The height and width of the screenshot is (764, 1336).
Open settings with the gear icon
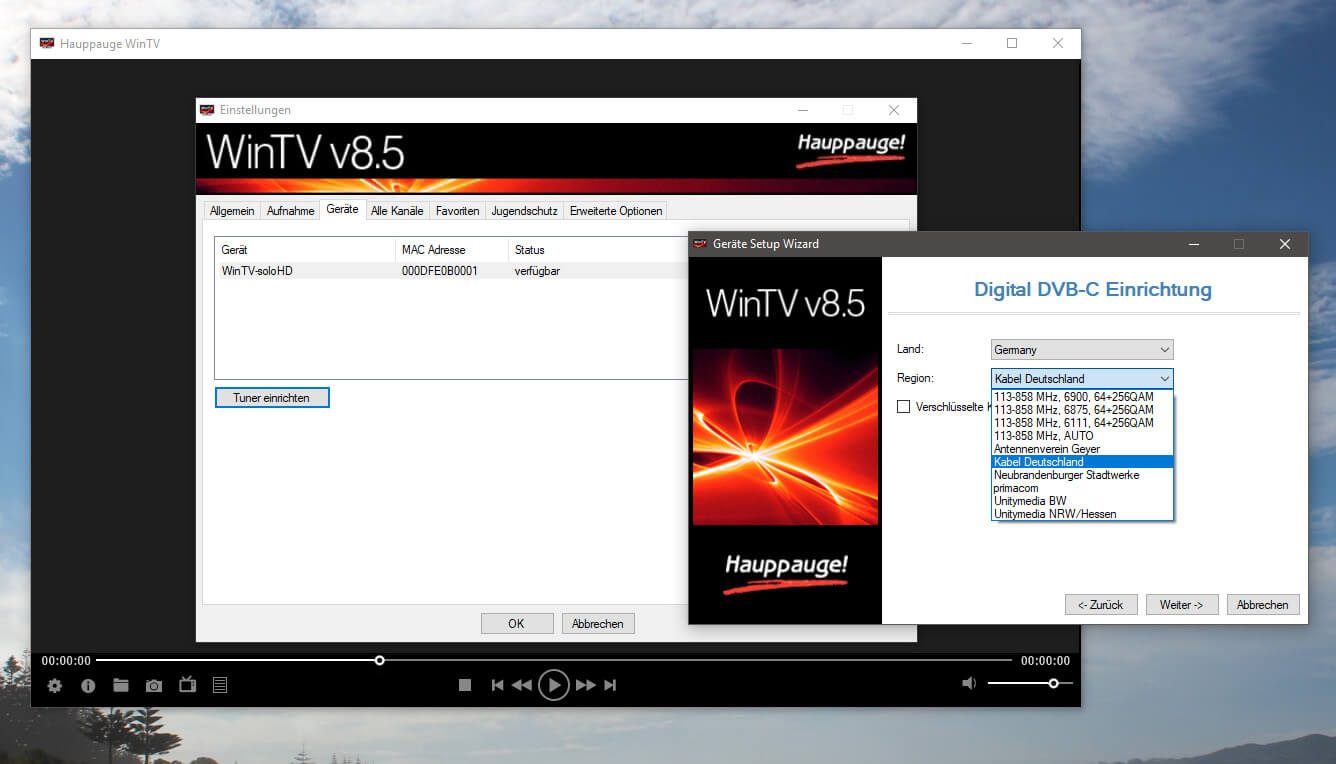point(55,685)
